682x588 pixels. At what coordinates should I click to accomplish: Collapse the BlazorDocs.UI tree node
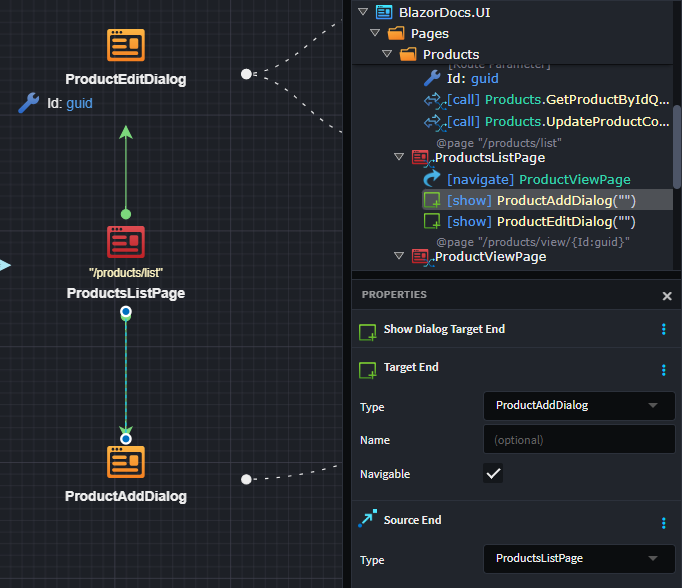coord(363,12)
